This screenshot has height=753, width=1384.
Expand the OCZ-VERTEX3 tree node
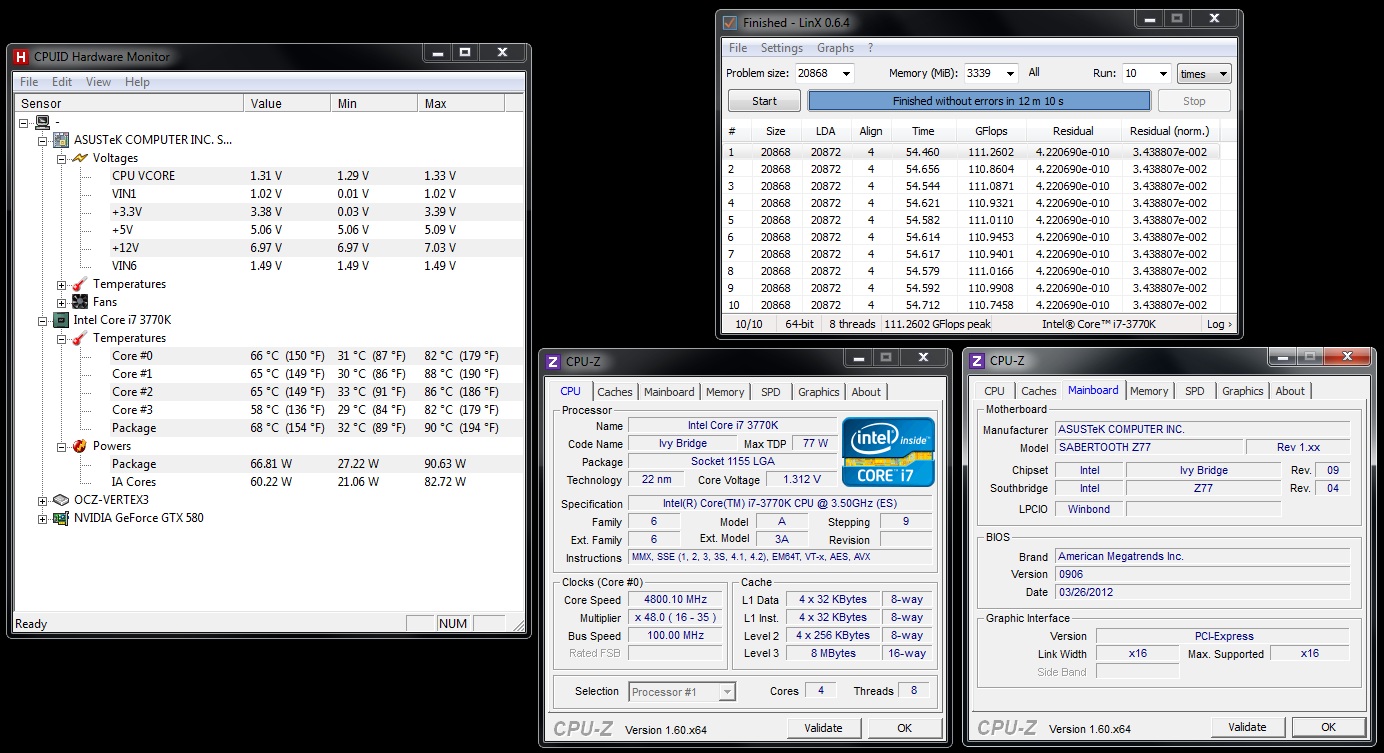coord(43,500)
